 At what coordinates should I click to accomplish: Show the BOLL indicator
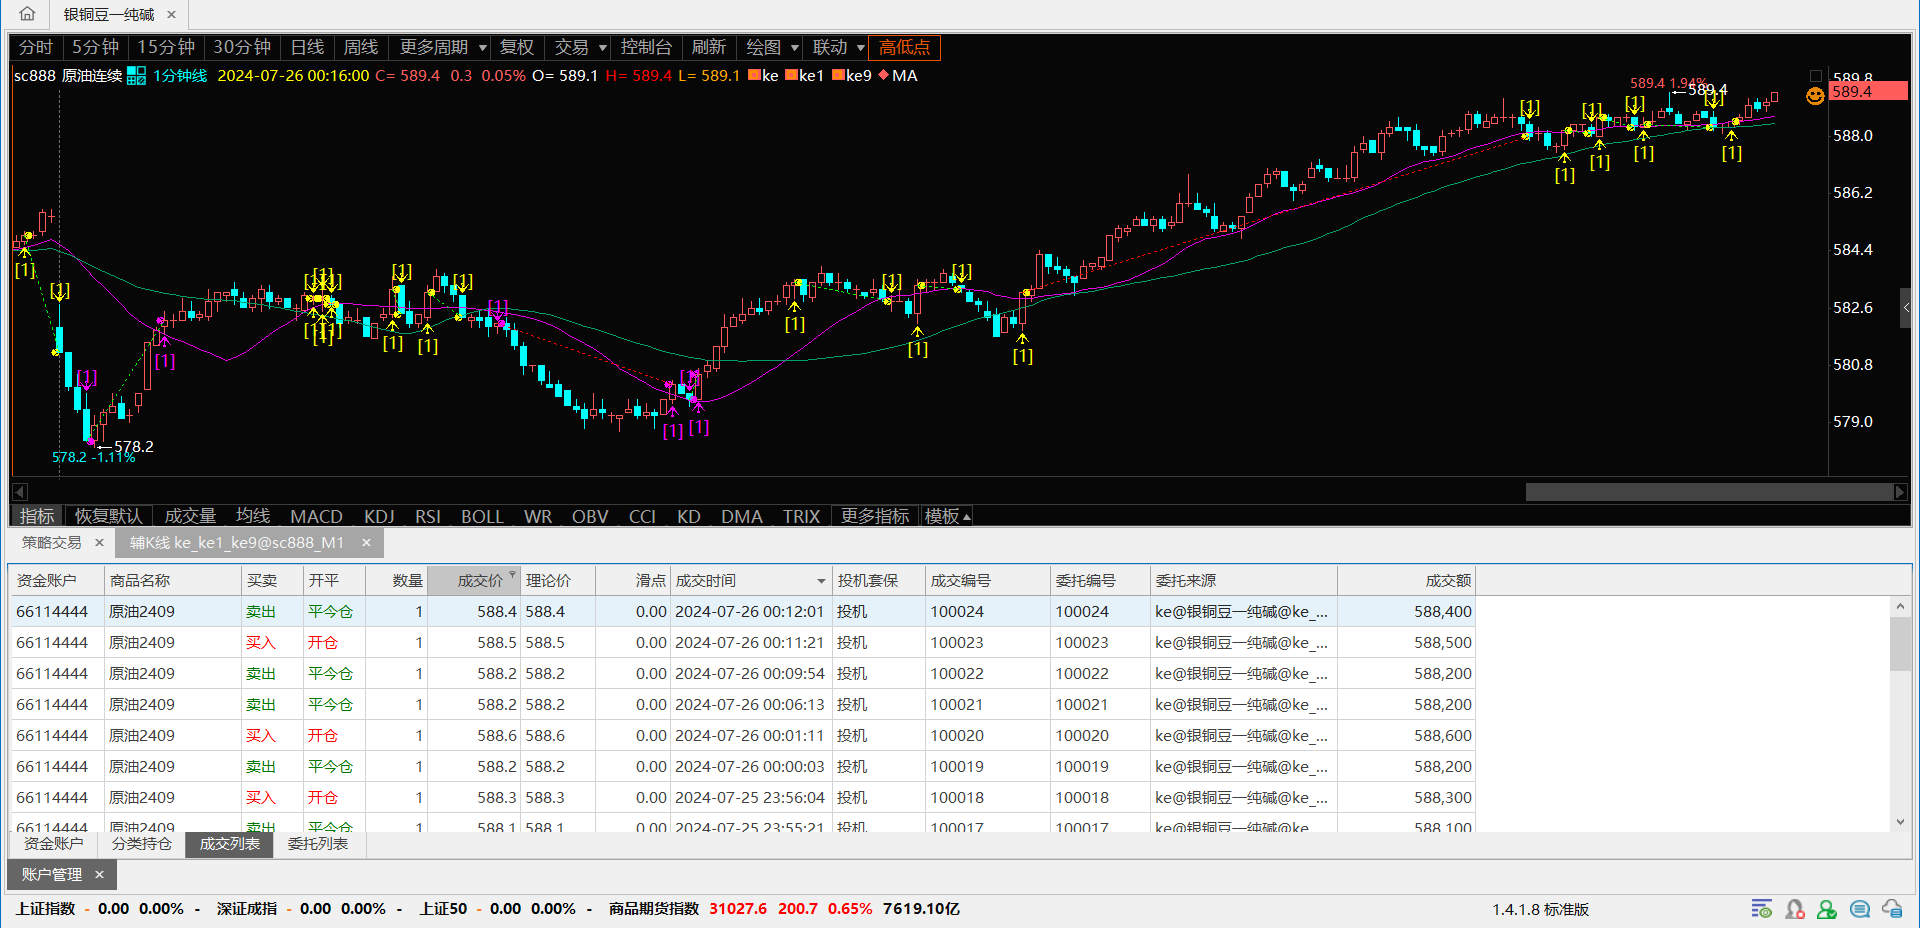coord(482,516)
